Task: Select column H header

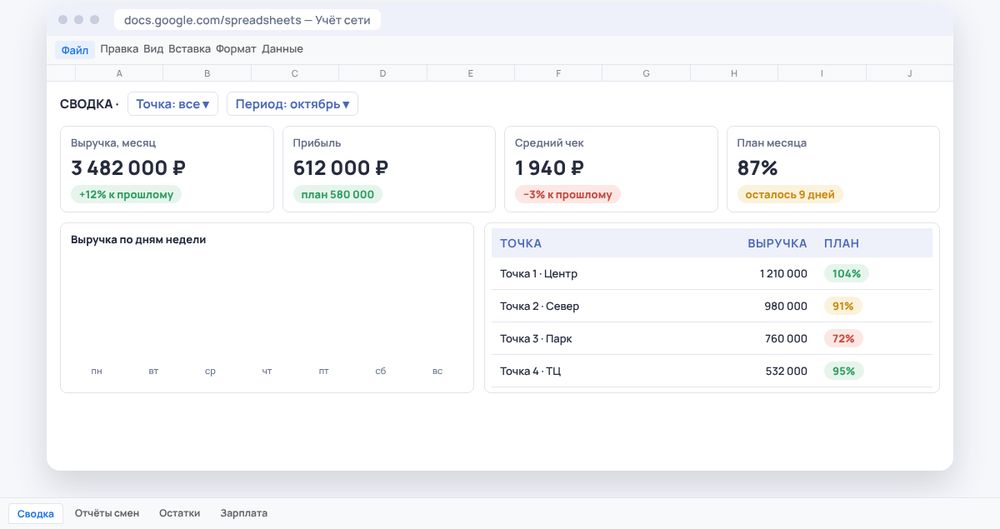Action: [x=734, y=73]
